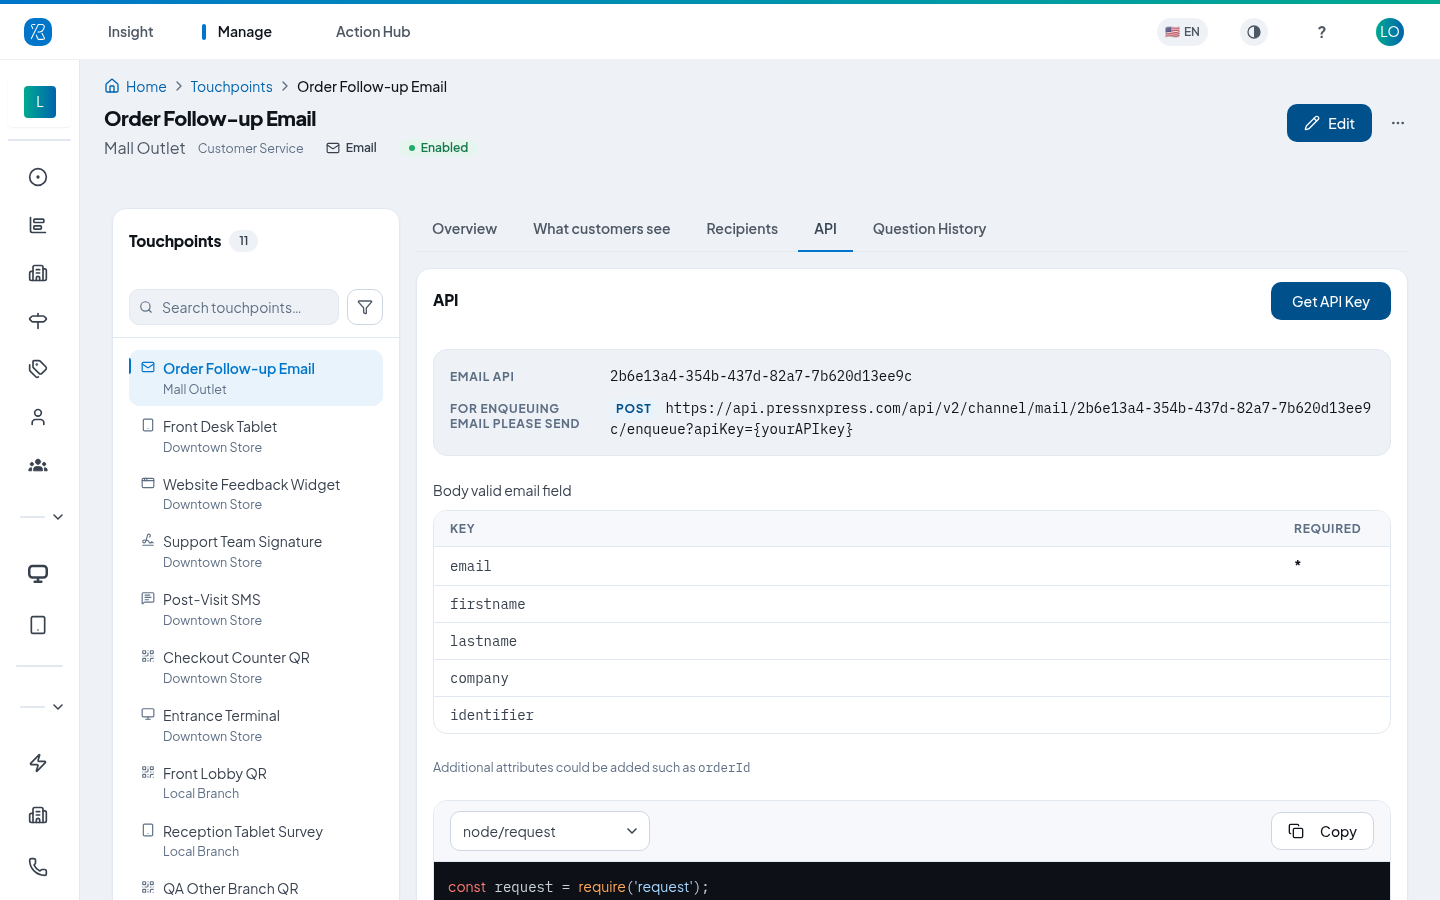1440x900 pixels.
Task: Open the lightning bolt sidebar icon
Action: (x=38, y=763)
